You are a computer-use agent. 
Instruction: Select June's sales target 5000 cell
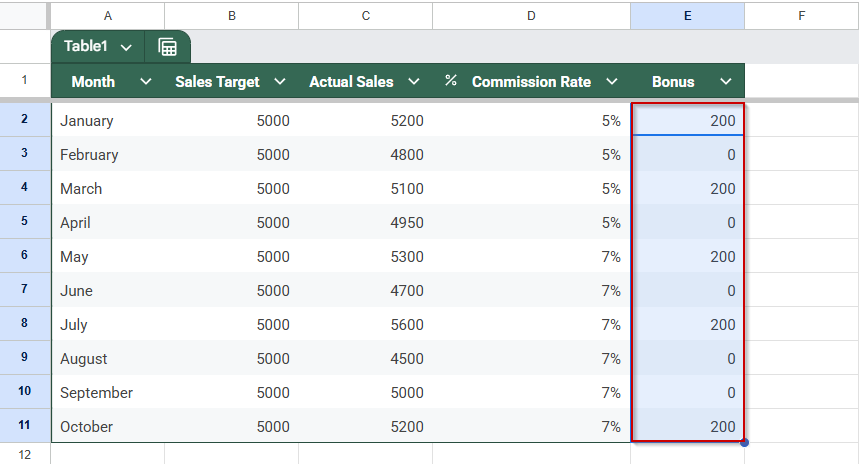click(232, 290)
